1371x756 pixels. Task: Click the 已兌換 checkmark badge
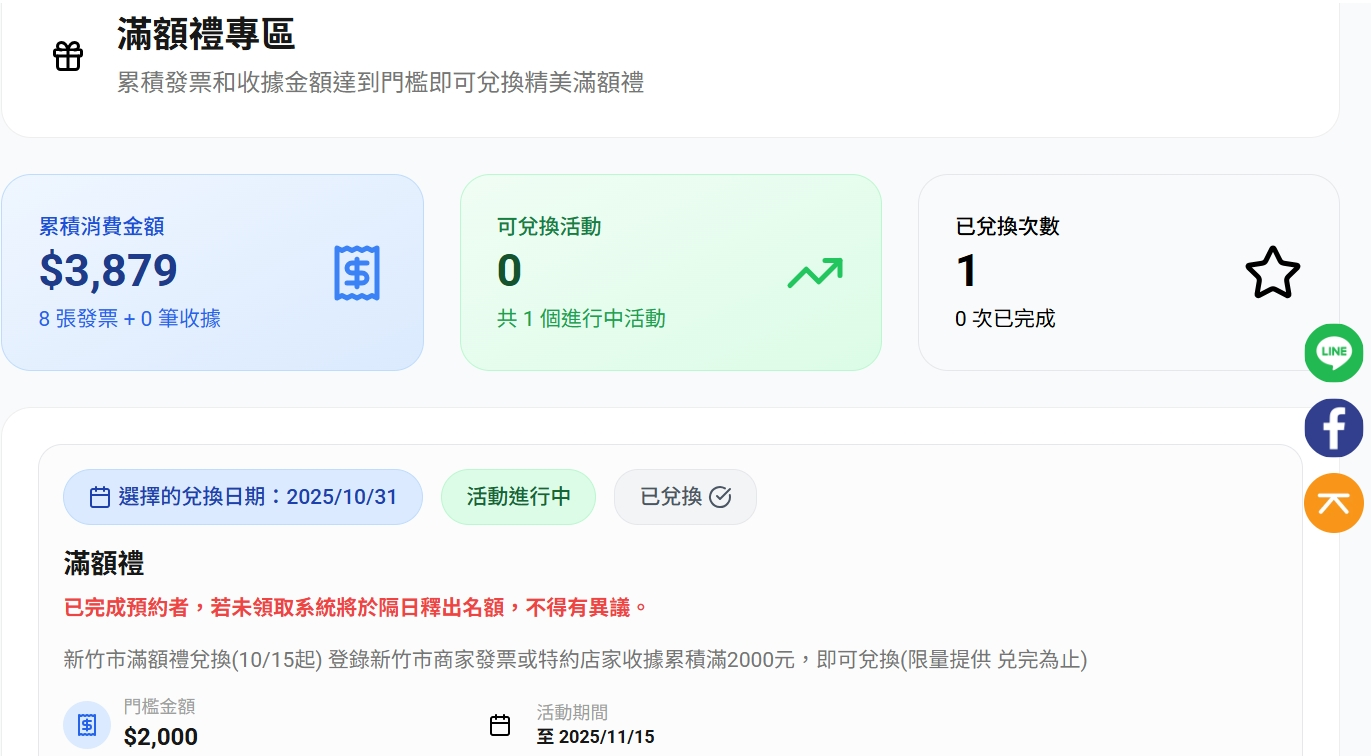[x=685, y=497]
